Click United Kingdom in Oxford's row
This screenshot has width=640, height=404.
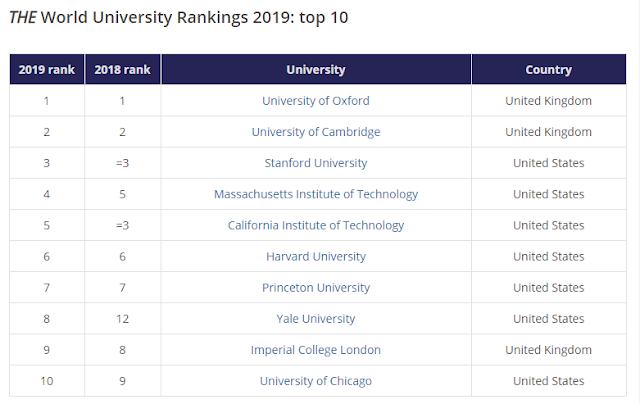[x=548, y=100]
